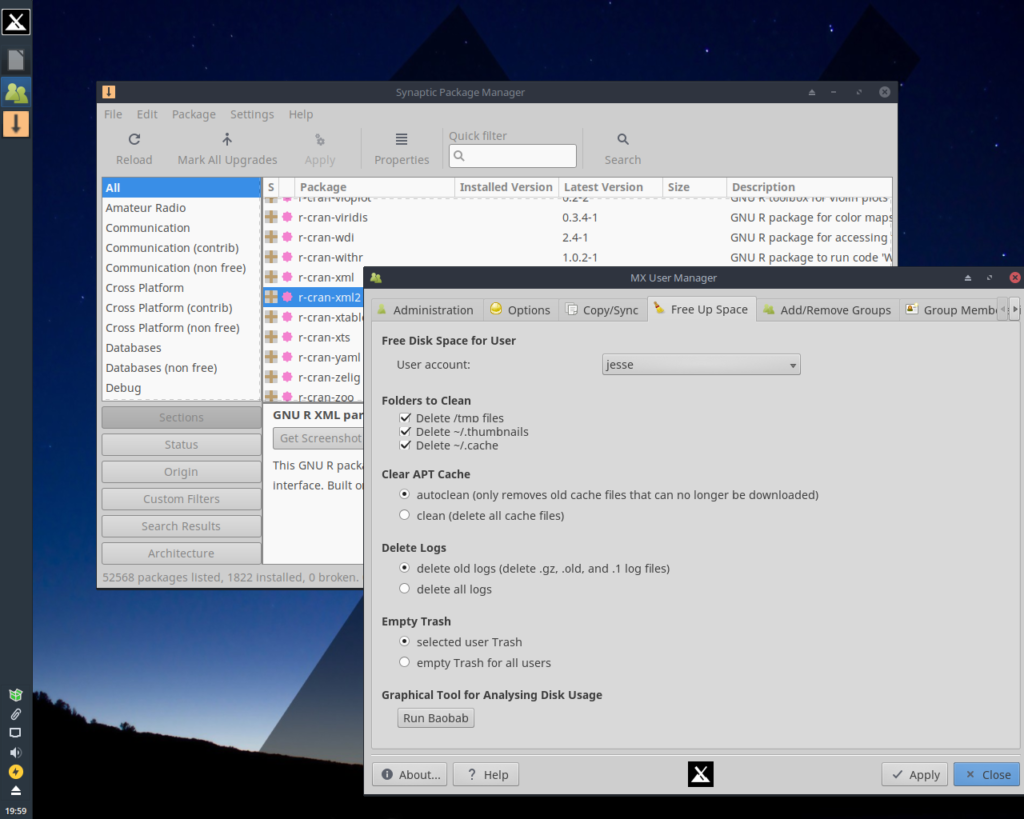Select delete all logs option
The image size is (1024, 819).
coord(404,588)
